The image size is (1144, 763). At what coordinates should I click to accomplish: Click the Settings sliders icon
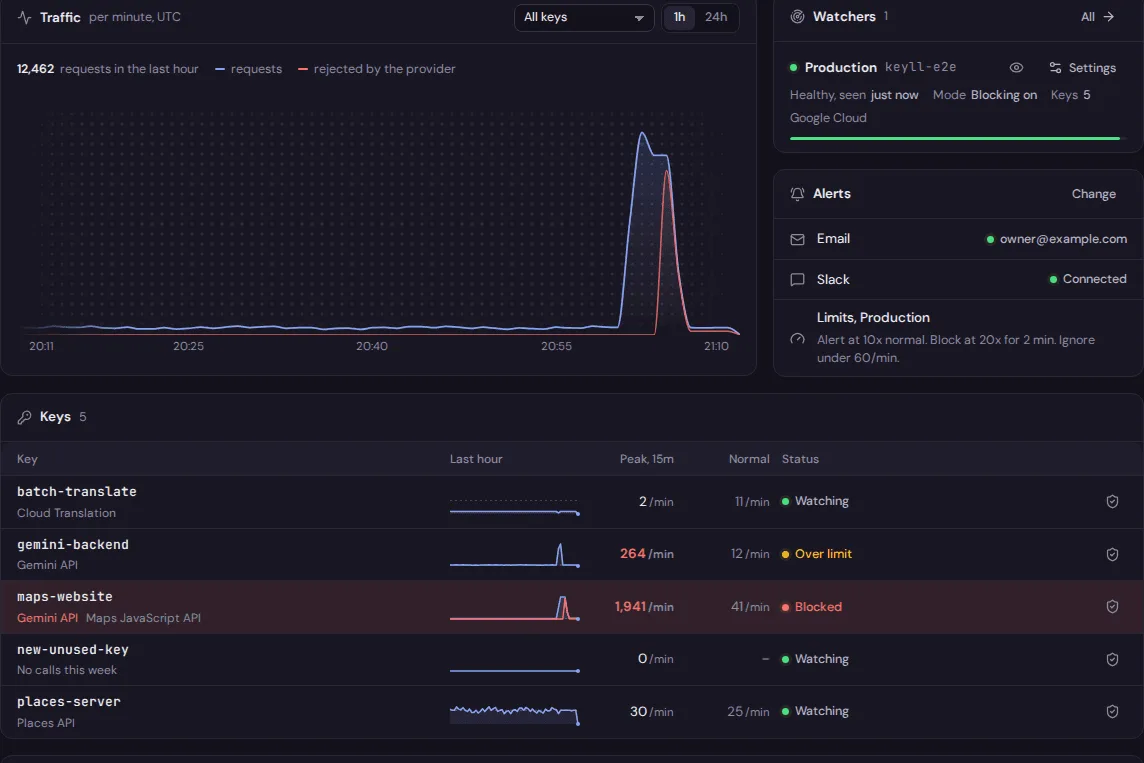[1055, 68]
